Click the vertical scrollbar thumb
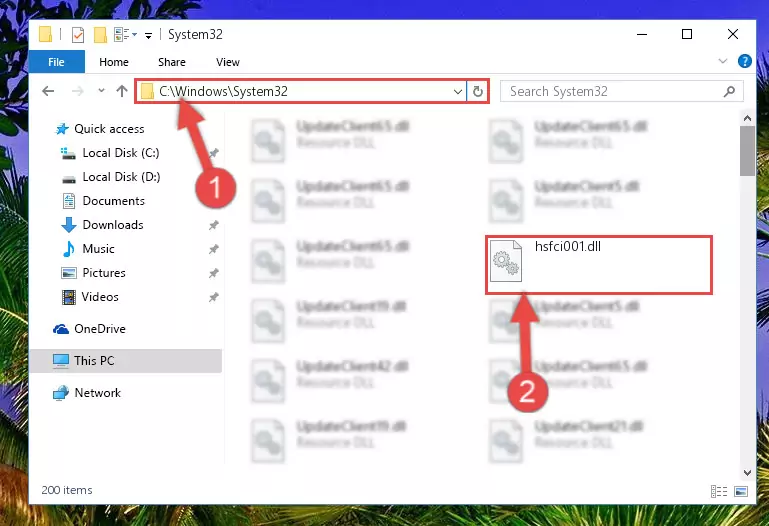Screen dimensions: 769x526 (x=747, y=151)
